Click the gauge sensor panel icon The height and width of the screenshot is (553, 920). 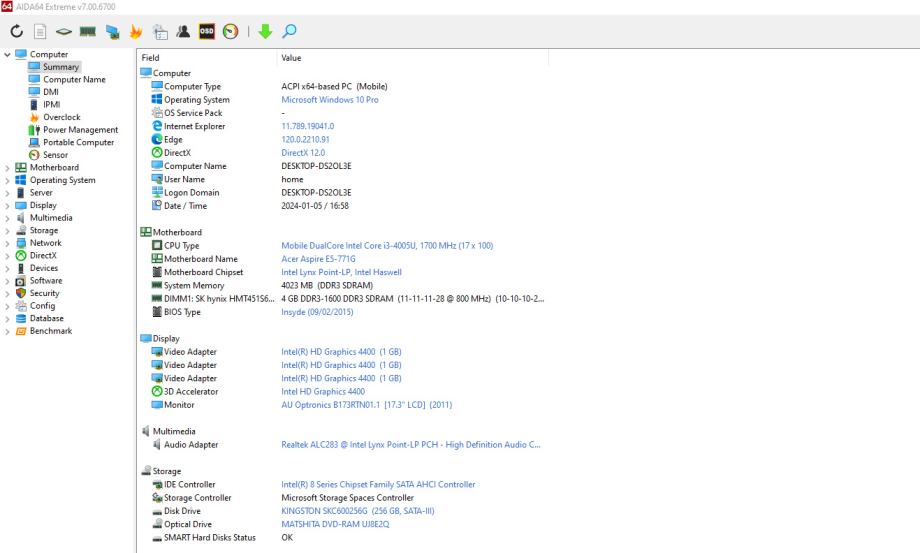[231, 31]
